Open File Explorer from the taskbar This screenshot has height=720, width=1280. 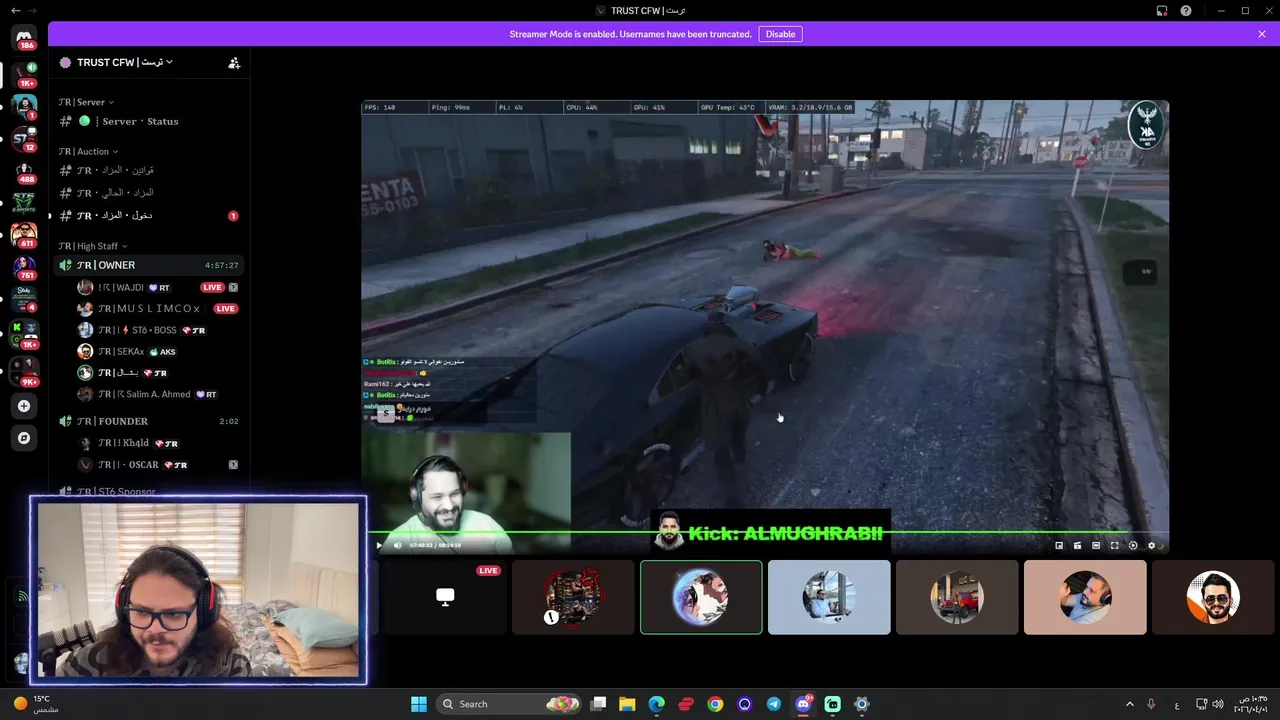point(627,704)
